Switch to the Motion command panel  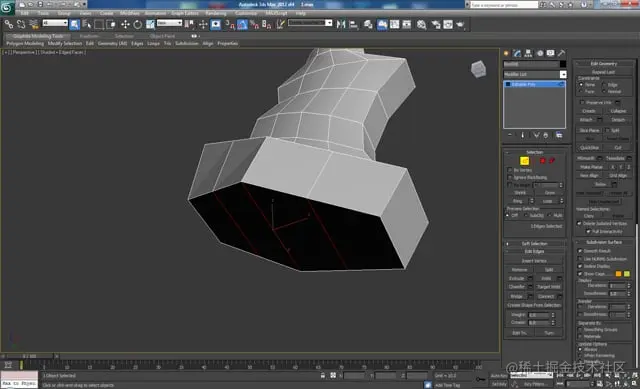[x=540, y=53]
